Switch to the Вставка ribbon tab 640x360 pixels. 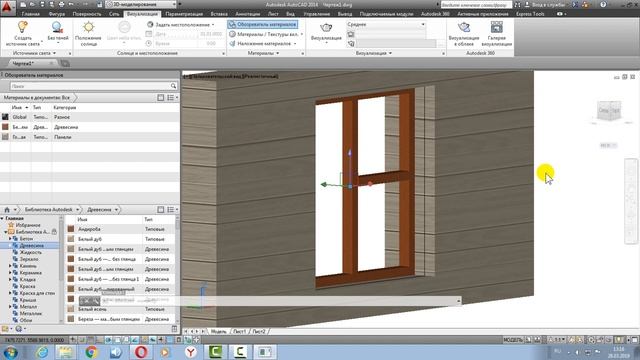tap(219, 14)
